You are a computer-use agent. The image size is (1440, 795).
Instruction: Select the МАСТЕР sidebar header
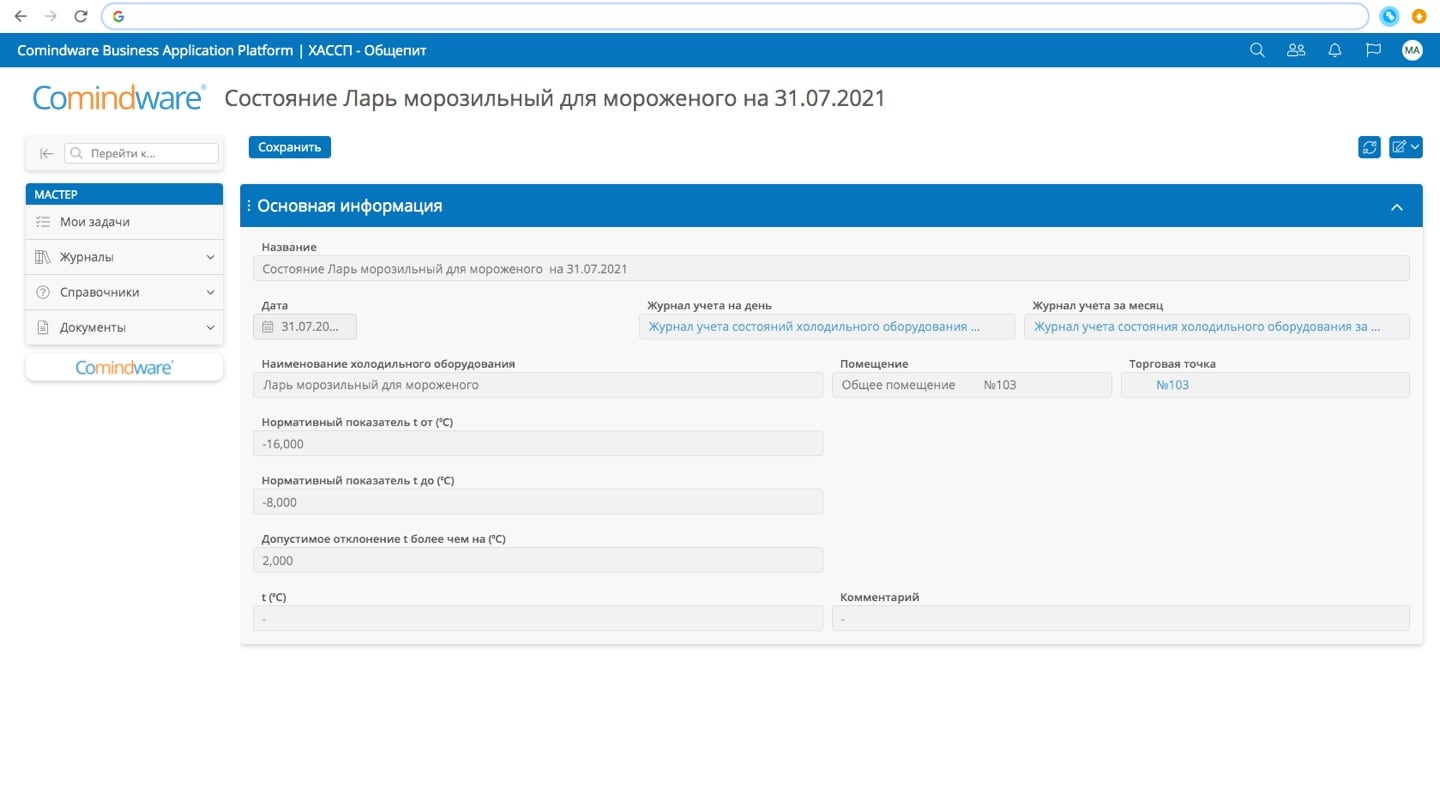(x=124, y=194)
